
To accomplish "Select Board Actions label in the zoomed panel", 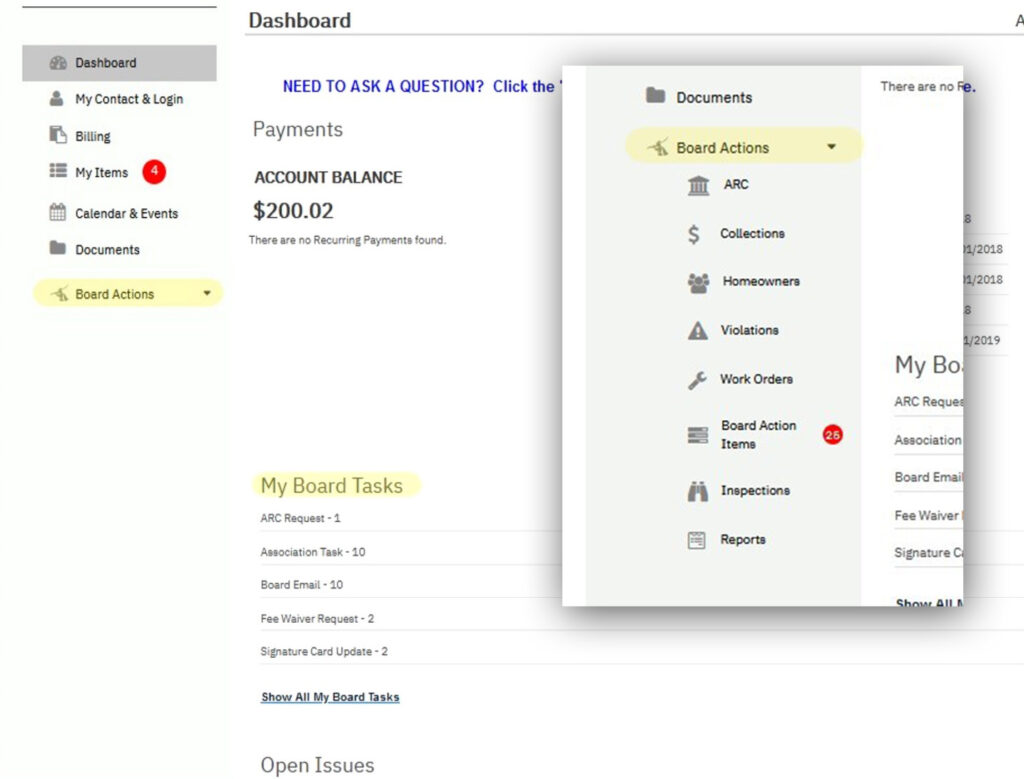I will 722,148.
